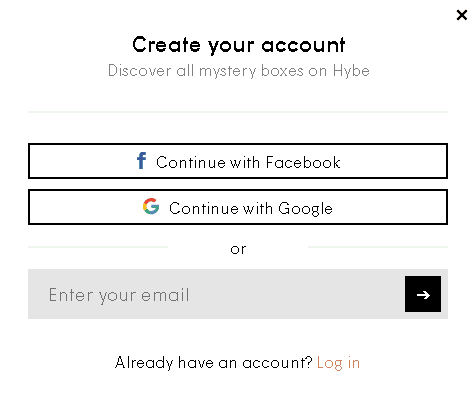Click the Create your account heading
Image resolution: width=475 pixels, height=399 pixels.
tap(239, 45)
